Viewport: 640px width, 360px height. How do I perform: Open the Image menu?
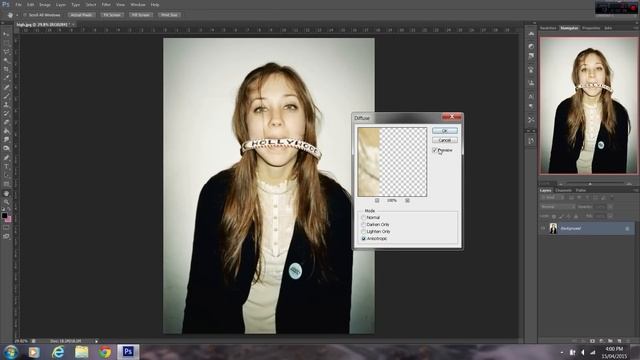pyautogui.click(x=44, y=5)
